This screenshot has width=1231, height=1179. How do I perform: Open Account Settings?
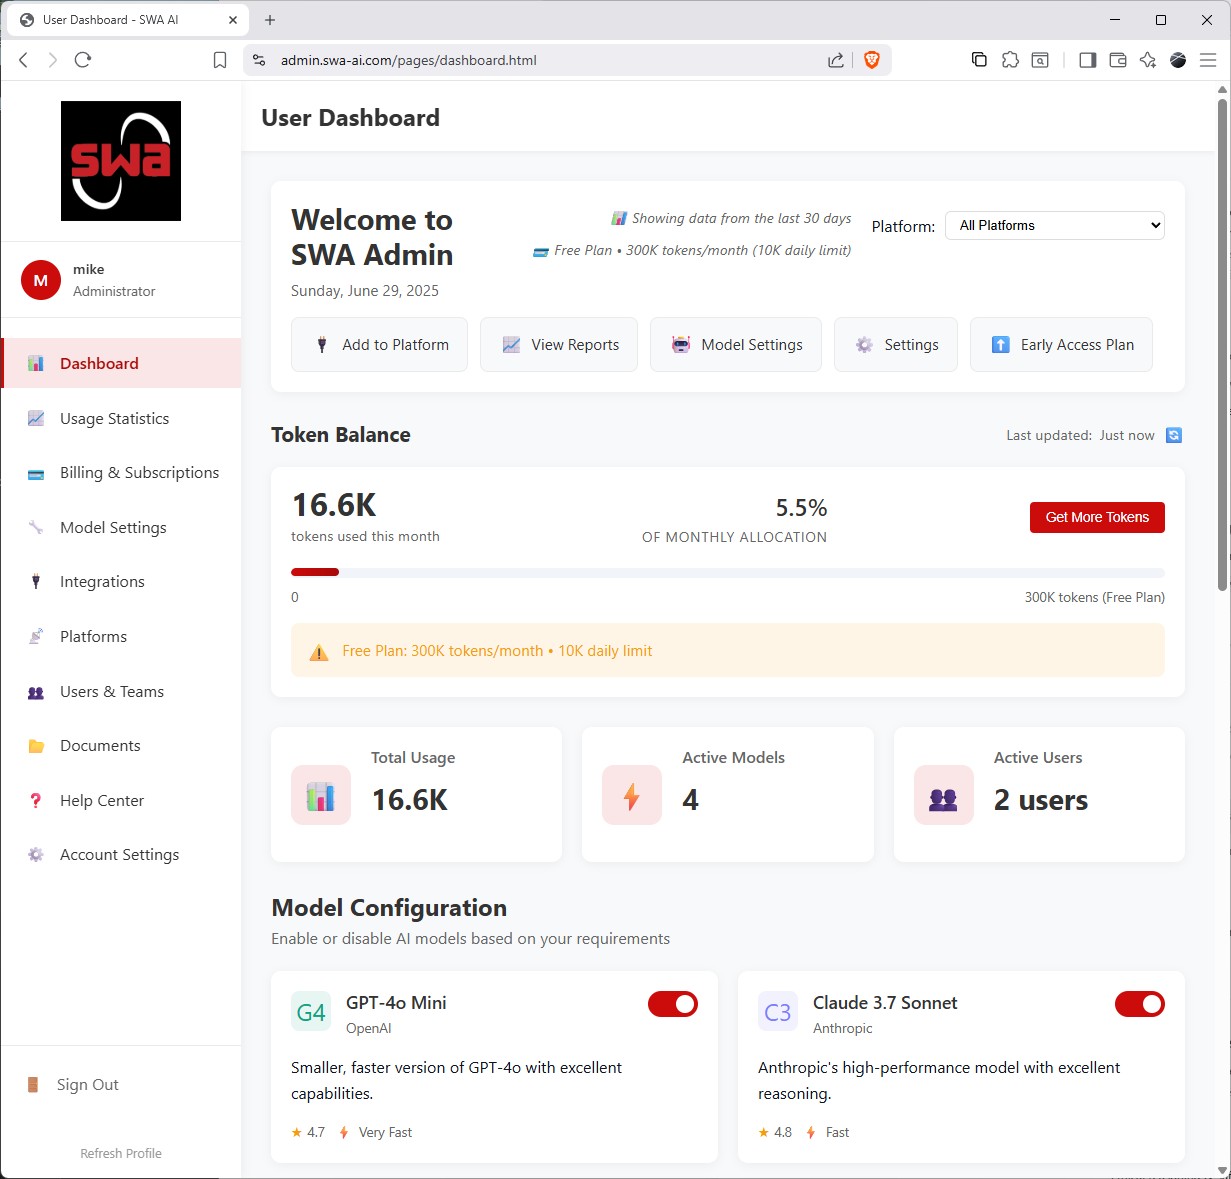[x=121, y=855]
